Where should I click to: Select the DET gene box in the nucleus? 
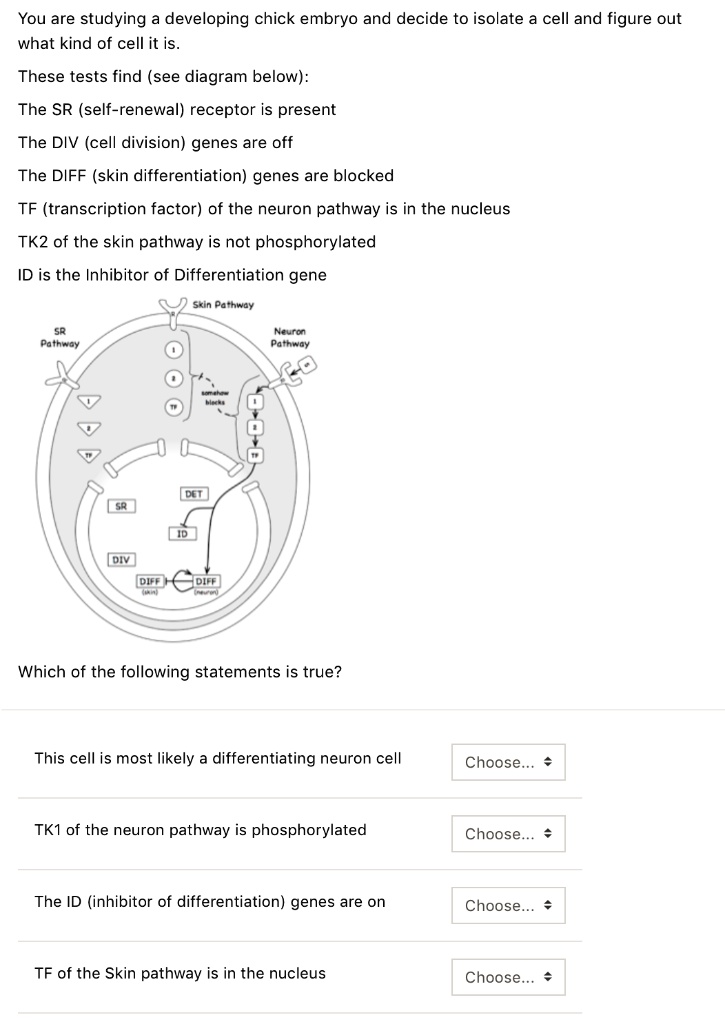(195, 494)
